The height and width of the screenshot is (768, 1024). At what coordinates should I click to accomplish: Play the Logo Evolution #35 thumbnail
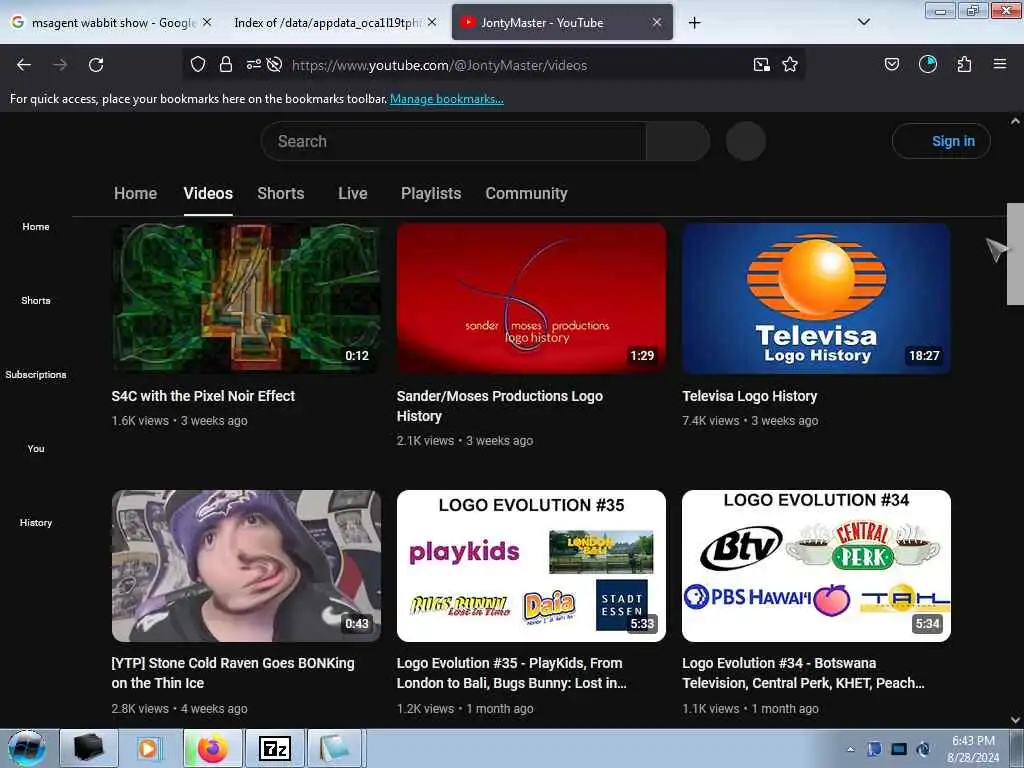click(x=532, y=566)
